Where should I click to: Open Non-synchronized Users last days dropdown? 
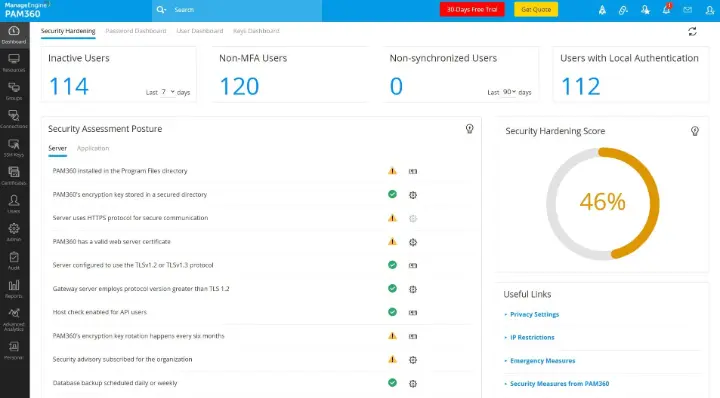point(509,92)
